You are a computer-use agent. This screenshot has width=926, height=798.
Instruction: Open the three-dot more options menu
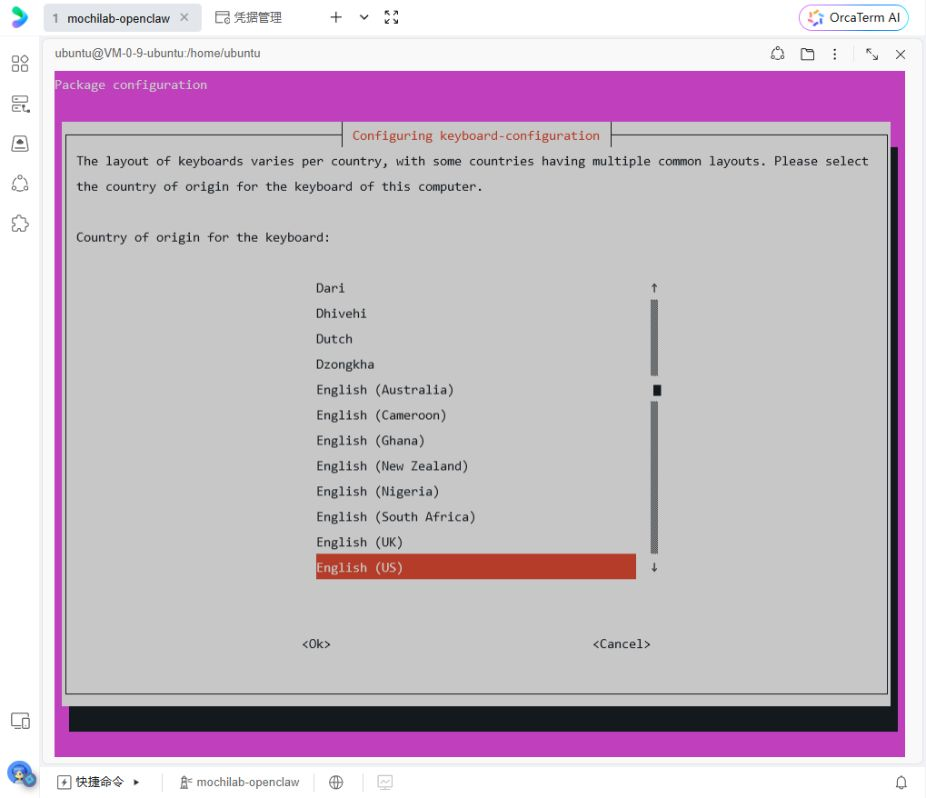[x=834, y=54]
